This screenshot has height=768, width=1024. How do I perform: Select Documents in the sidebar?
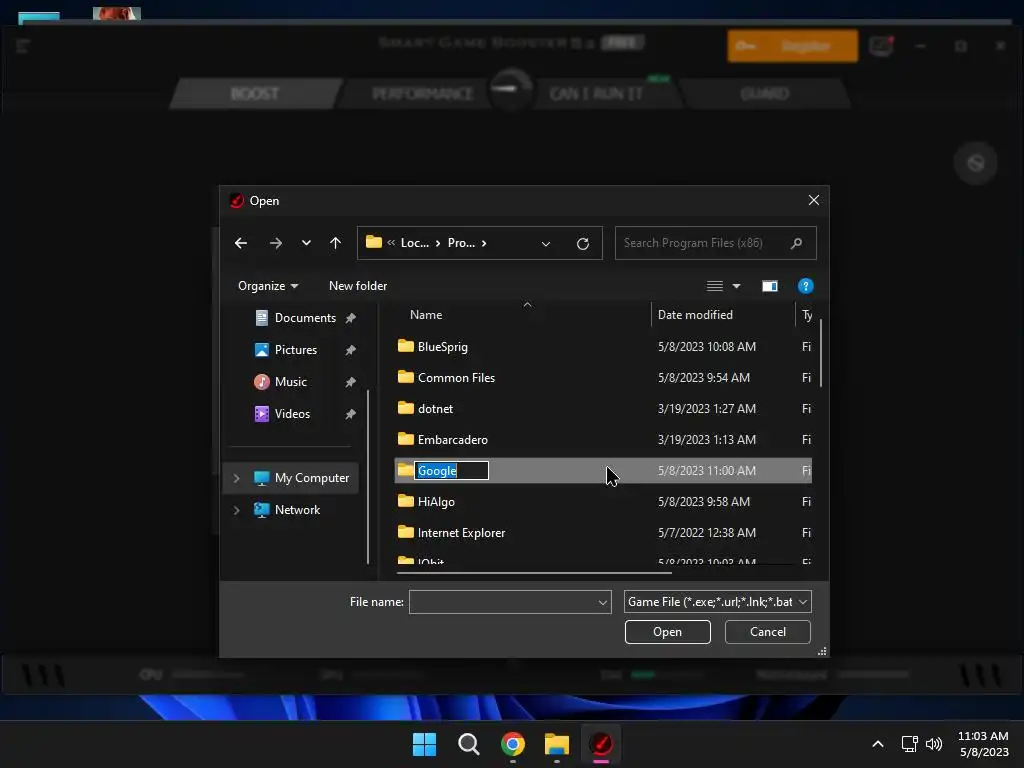pyautogui.click(x=304, y=318)
